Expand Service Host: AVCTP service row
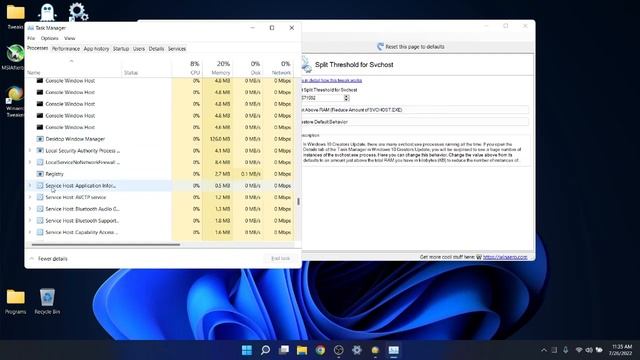640x360 pixels. coord(30,197)
